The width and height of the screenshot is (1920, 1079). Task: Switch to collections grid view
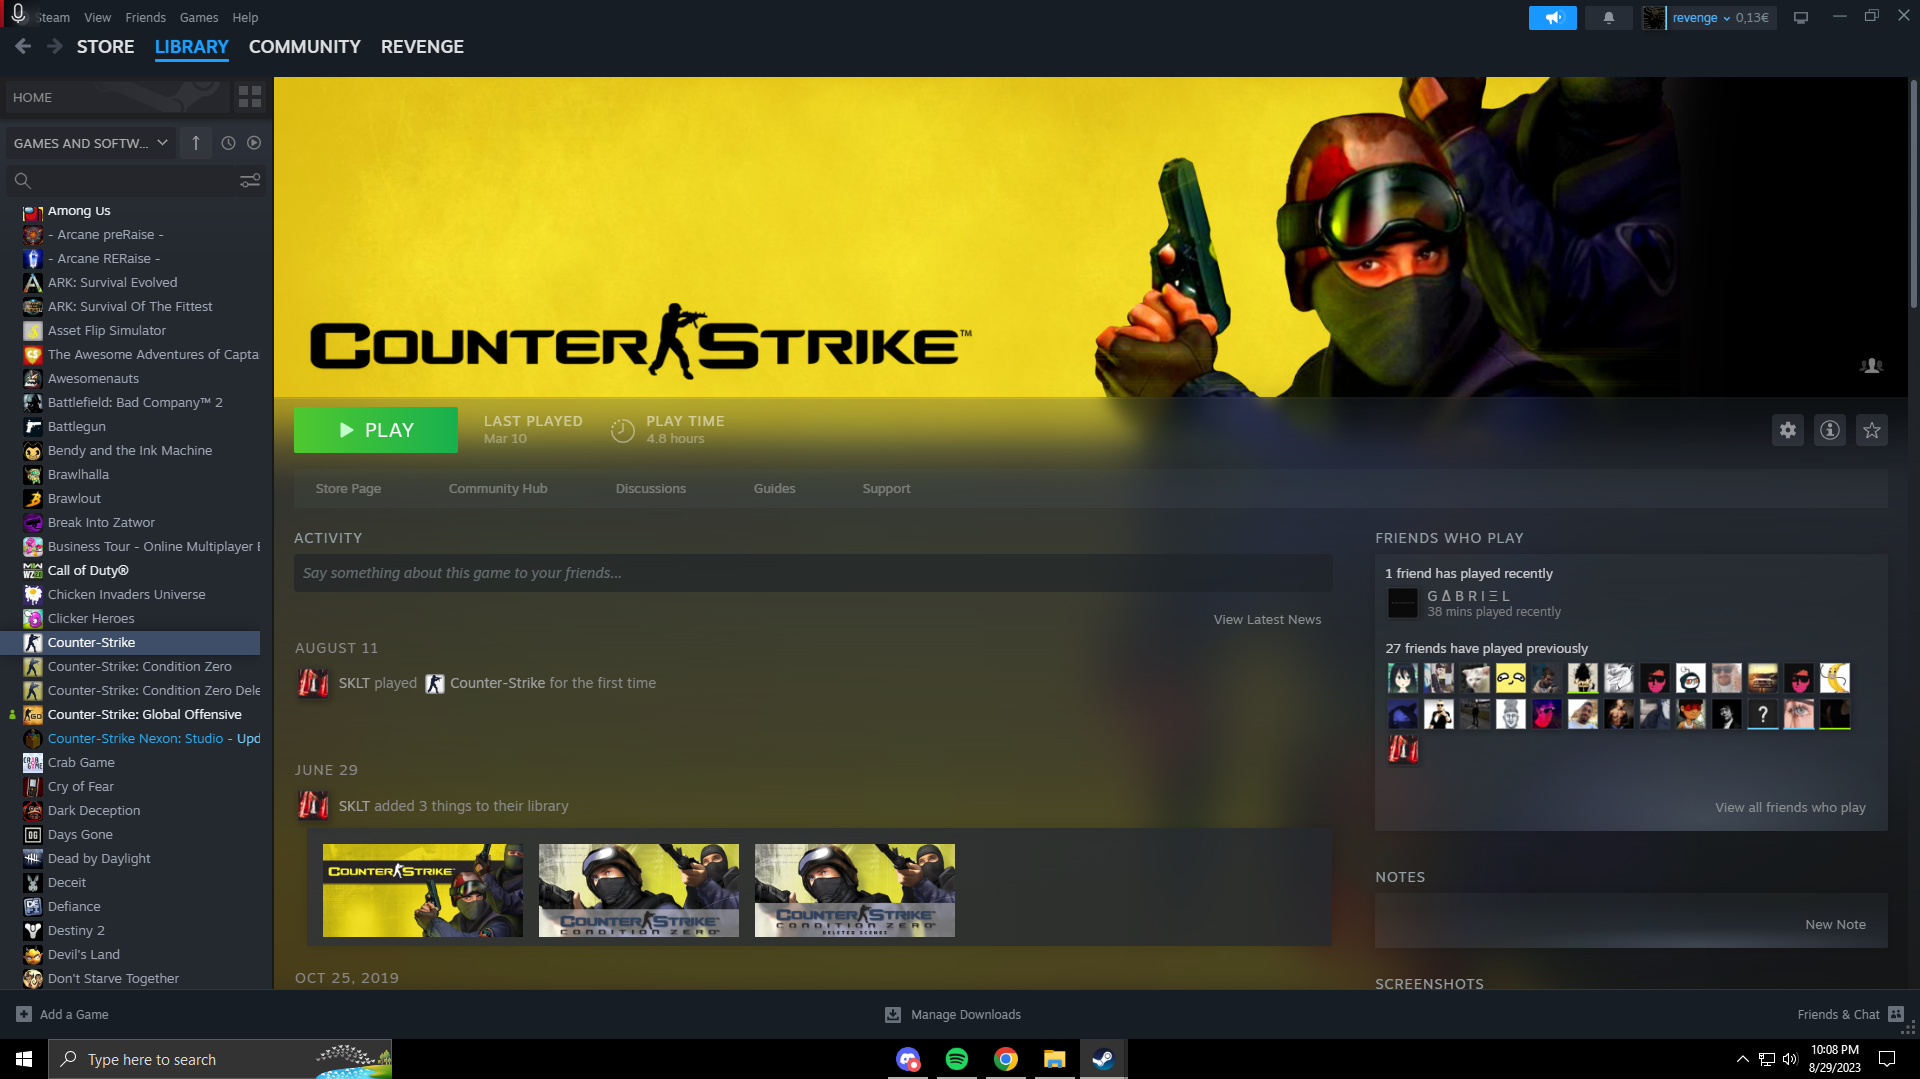pyautogui.click(x=249, y=97)
